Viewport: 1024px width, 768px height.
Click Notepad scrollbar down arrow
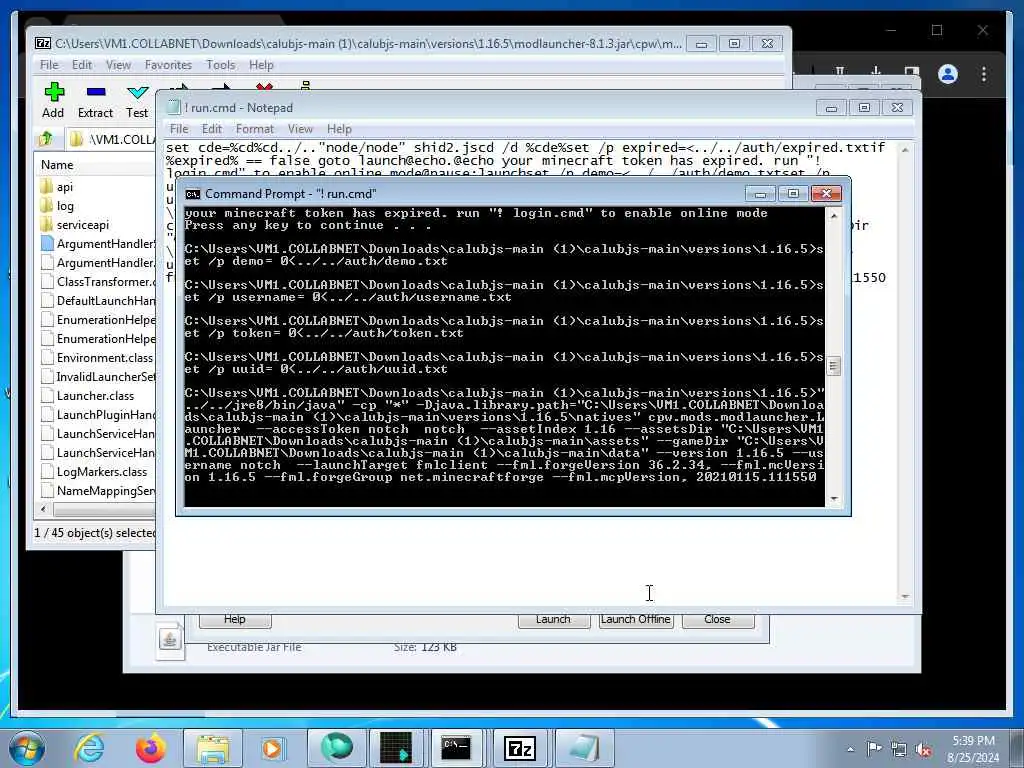pyautogui.click(x=904, y=596)
